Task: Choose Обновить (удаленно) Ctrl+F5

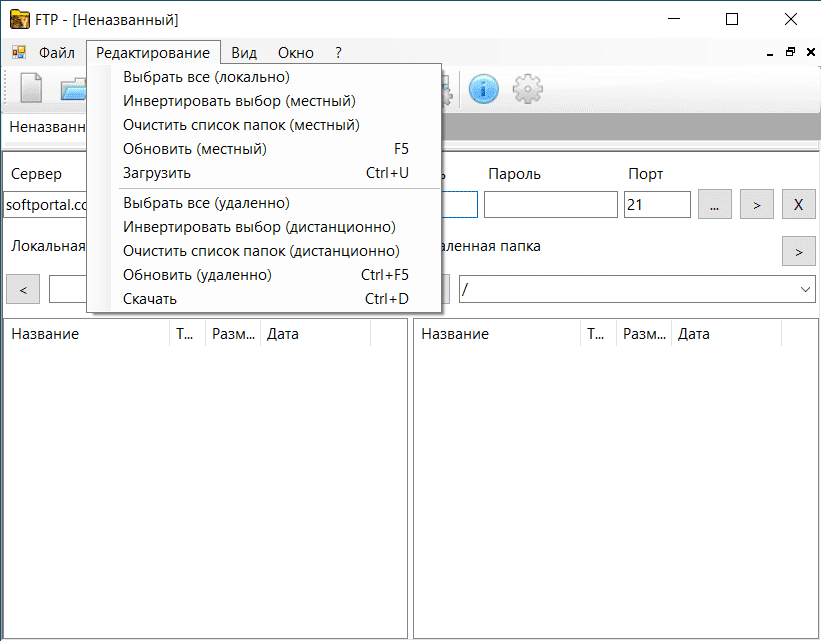Action: click(264, 275)
